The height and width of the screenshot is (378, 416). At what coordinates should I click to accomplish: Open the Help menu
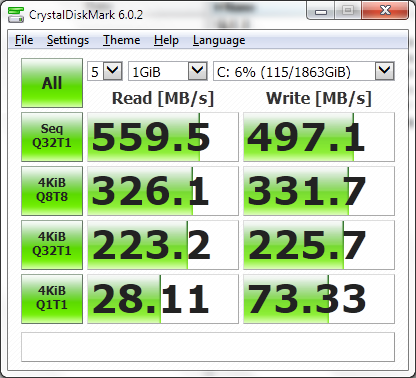pyautogui.click(x=166, y=40)
